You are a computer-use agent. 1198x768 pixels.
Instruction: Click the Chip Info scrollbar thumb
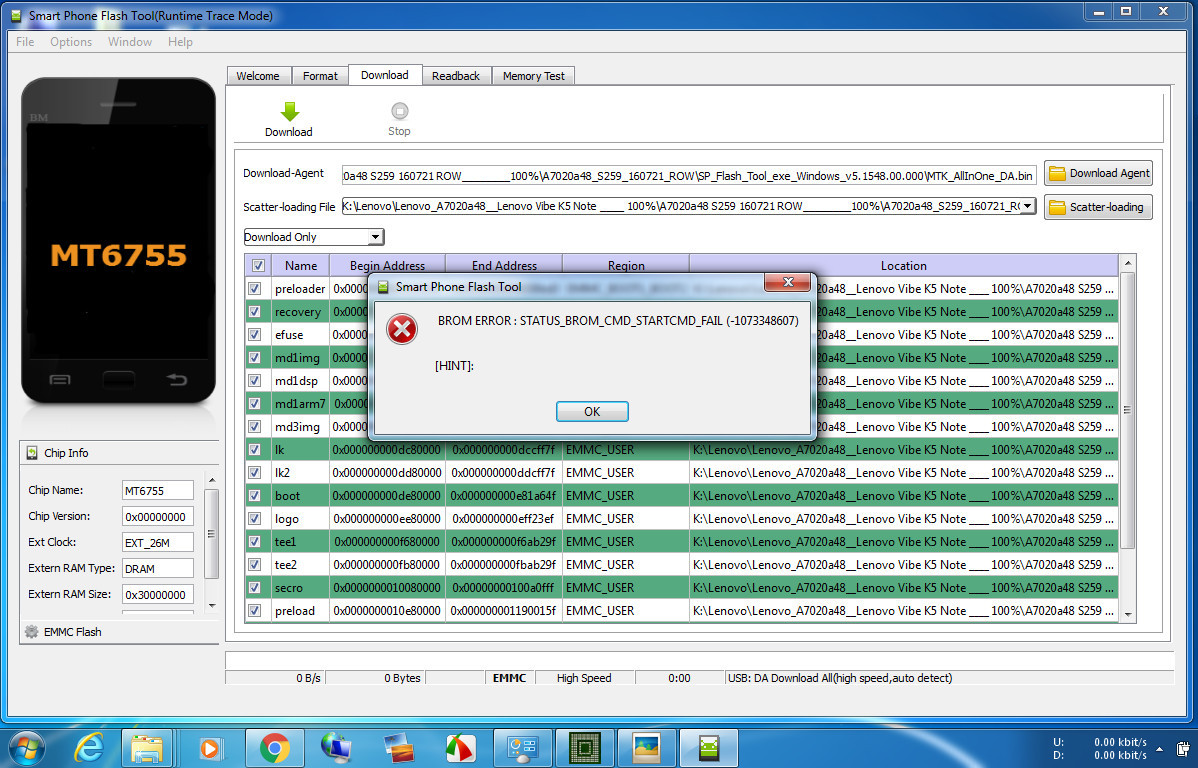point(212,533)
